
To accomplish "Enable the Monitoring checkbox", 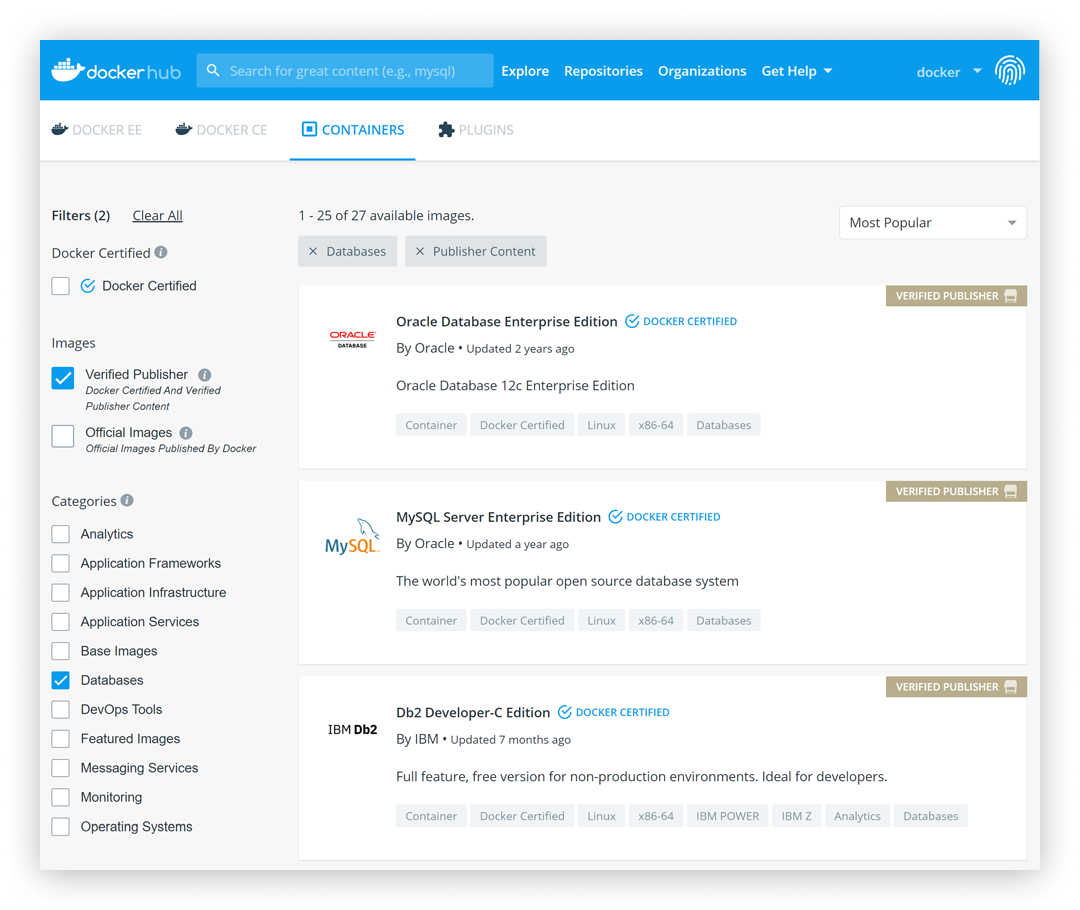I will [x=61, y=797].
